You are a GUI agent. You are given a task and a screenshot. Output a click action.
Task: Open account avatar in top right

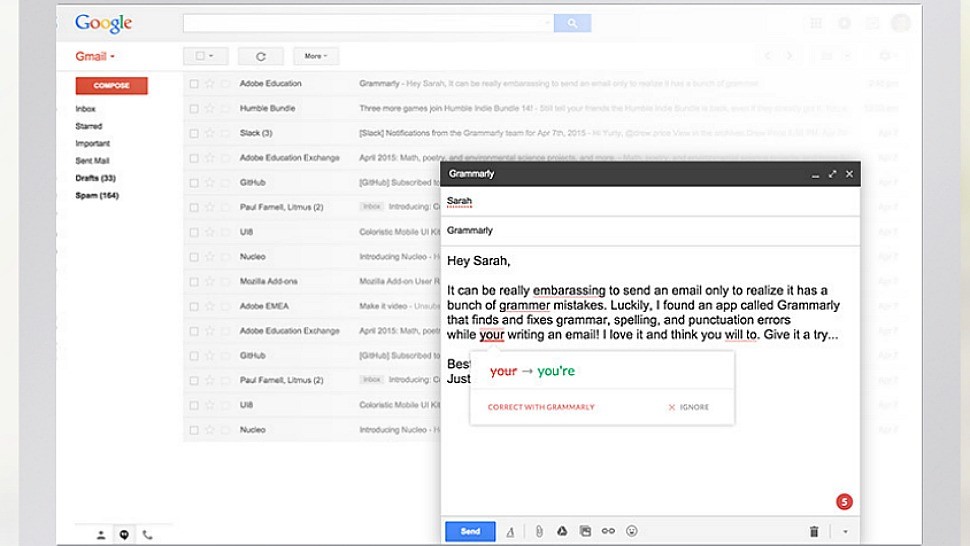901,23
